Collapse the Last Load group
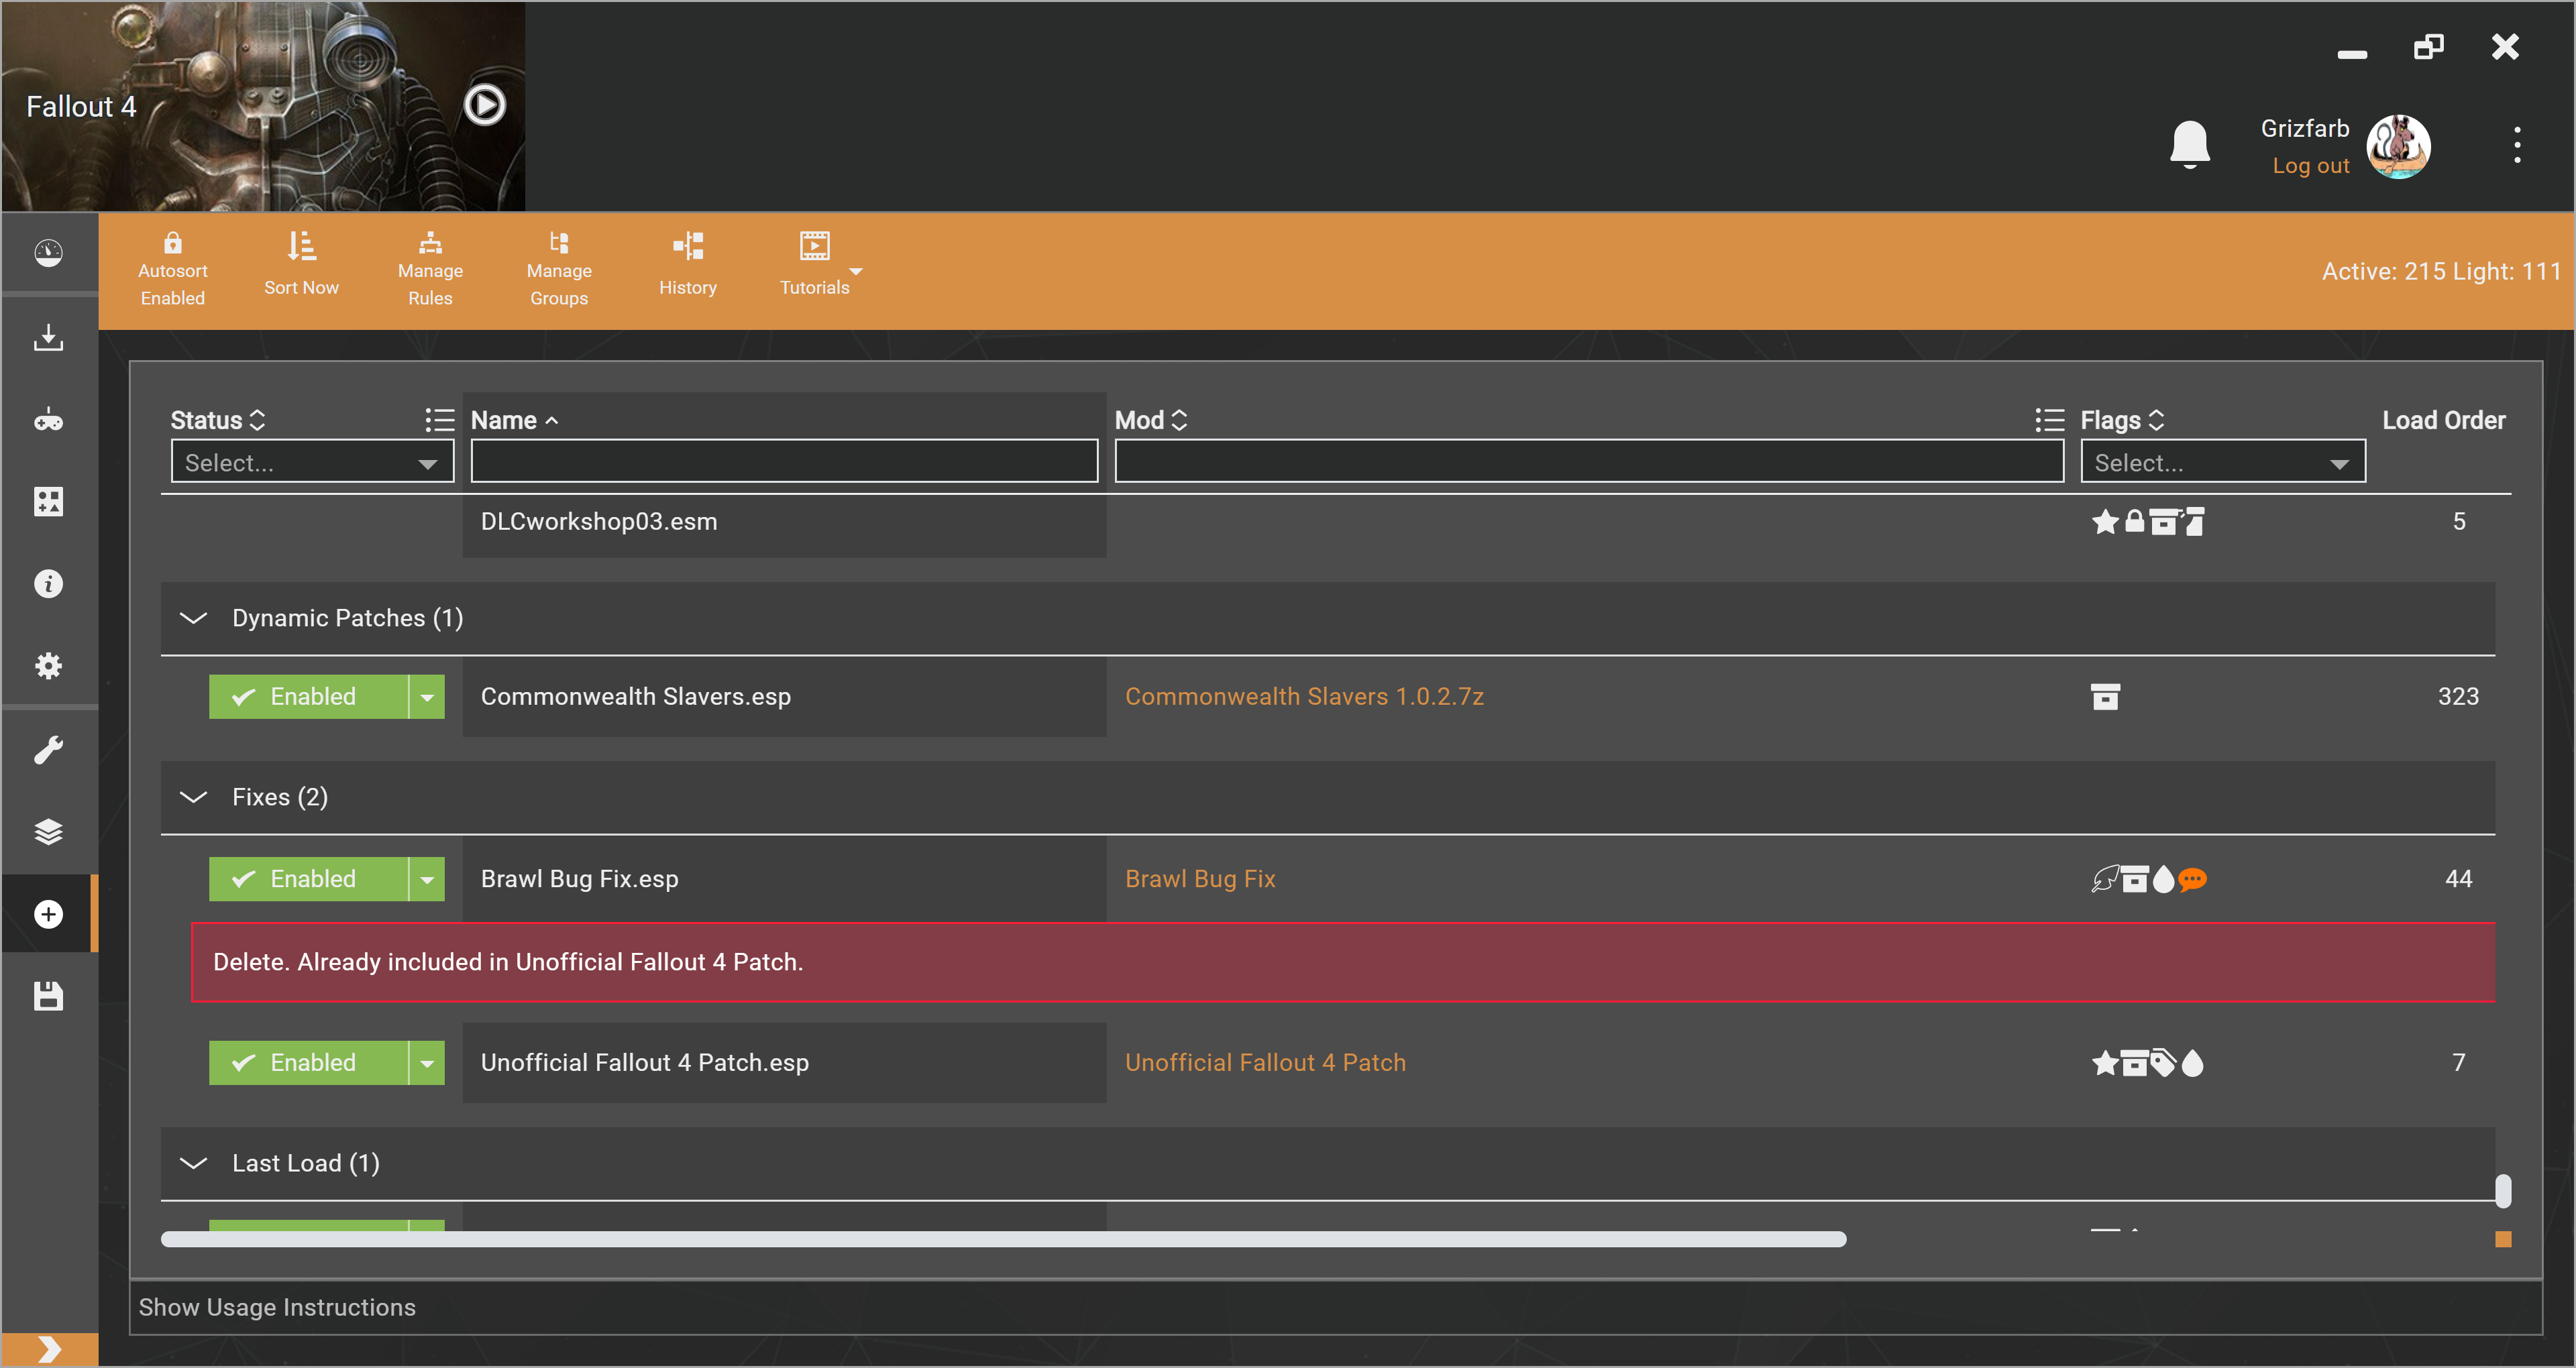 tap(193, 1163)
